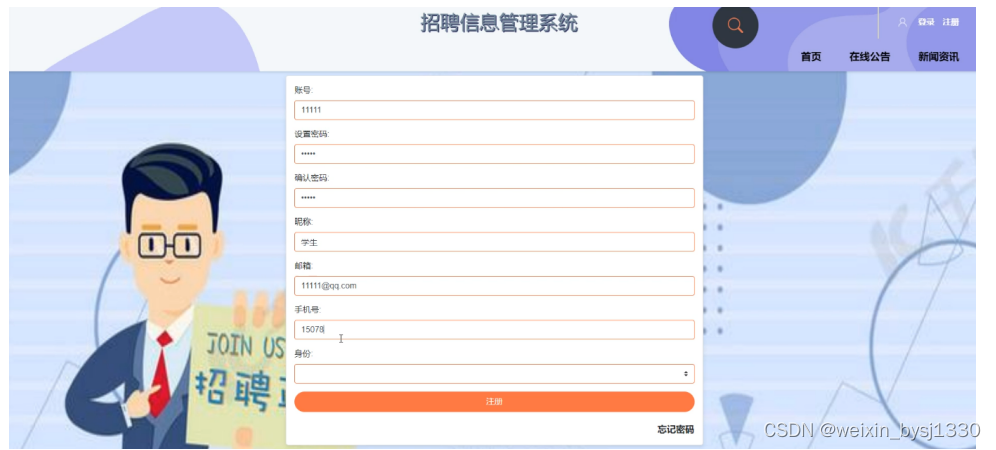The image size is (996, 450).
Task: Open 在线公告 menu item
Action: pyautogui.click(x=870, y=57)
